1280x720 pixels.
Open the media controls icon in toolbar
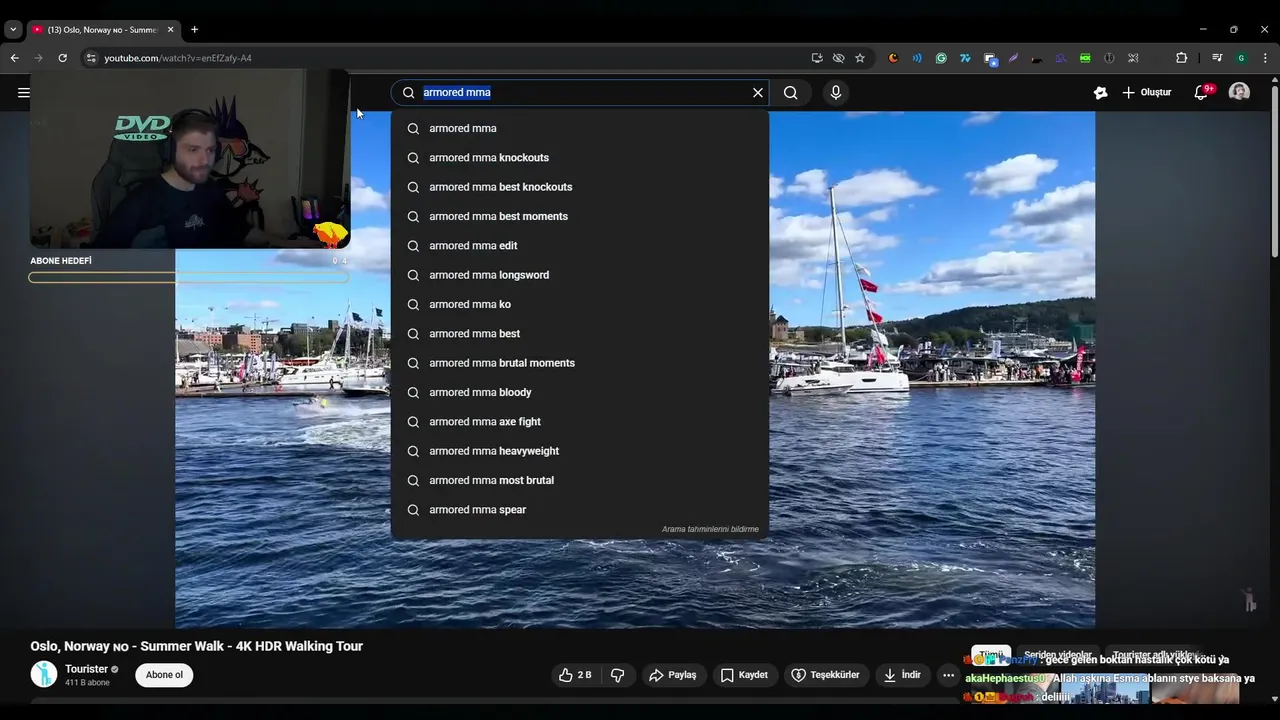tap(1217, 58)
